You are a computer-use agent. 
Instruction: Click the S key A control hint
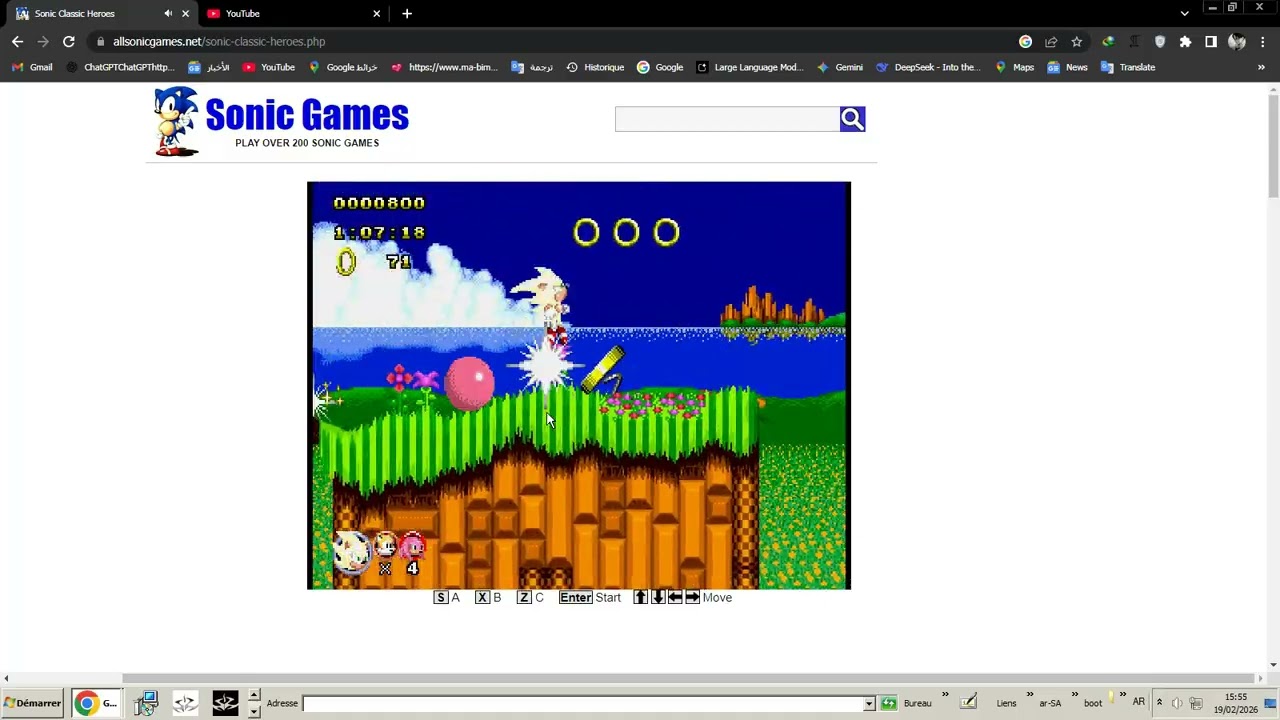tap(446, 597)
